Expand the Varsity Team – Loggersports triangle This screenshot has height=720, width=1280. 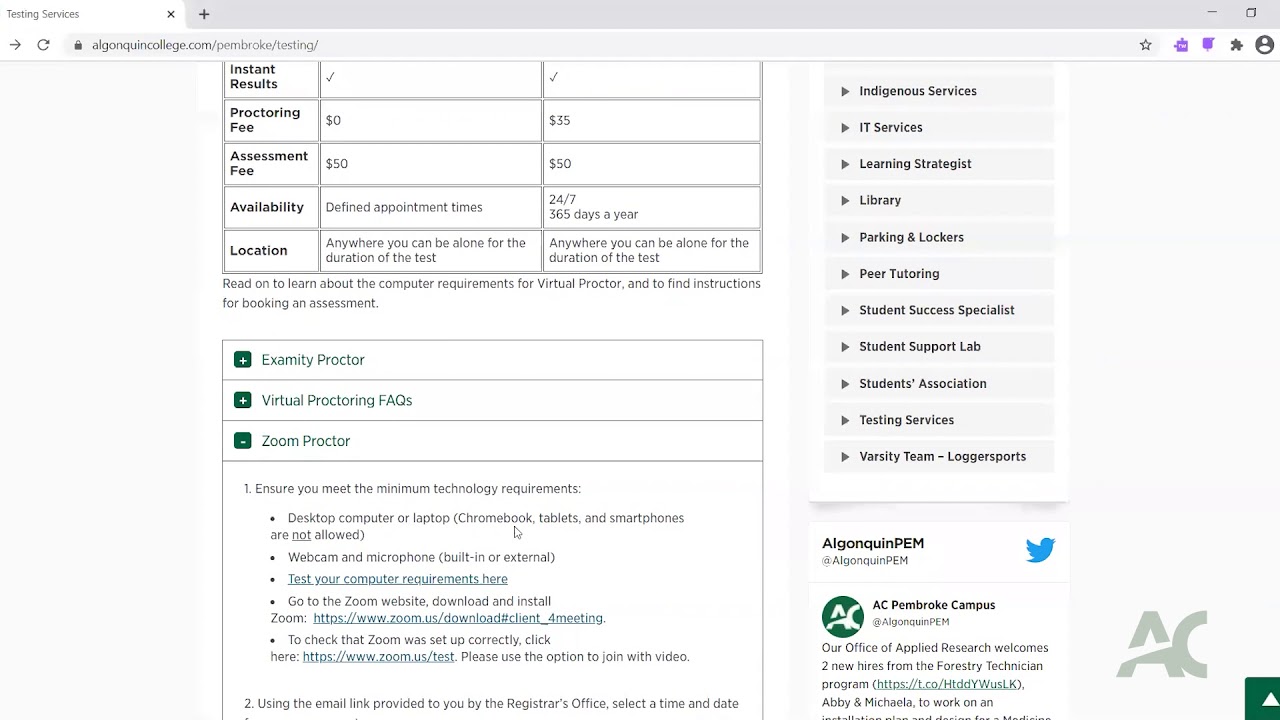[x=845, y=457]
